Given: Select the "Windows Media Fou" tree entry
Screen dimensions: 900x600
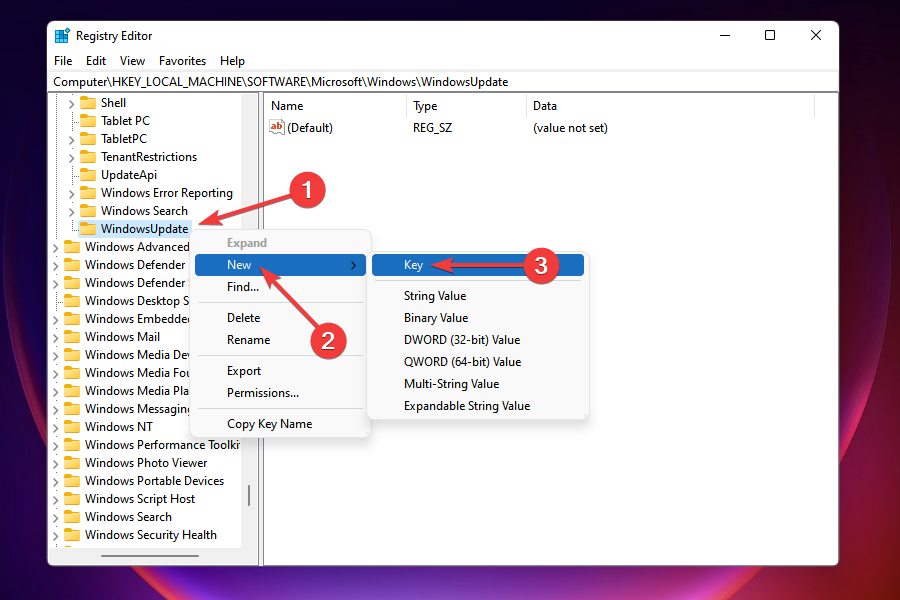Looking at the screenshot, I should pos(137,373).
